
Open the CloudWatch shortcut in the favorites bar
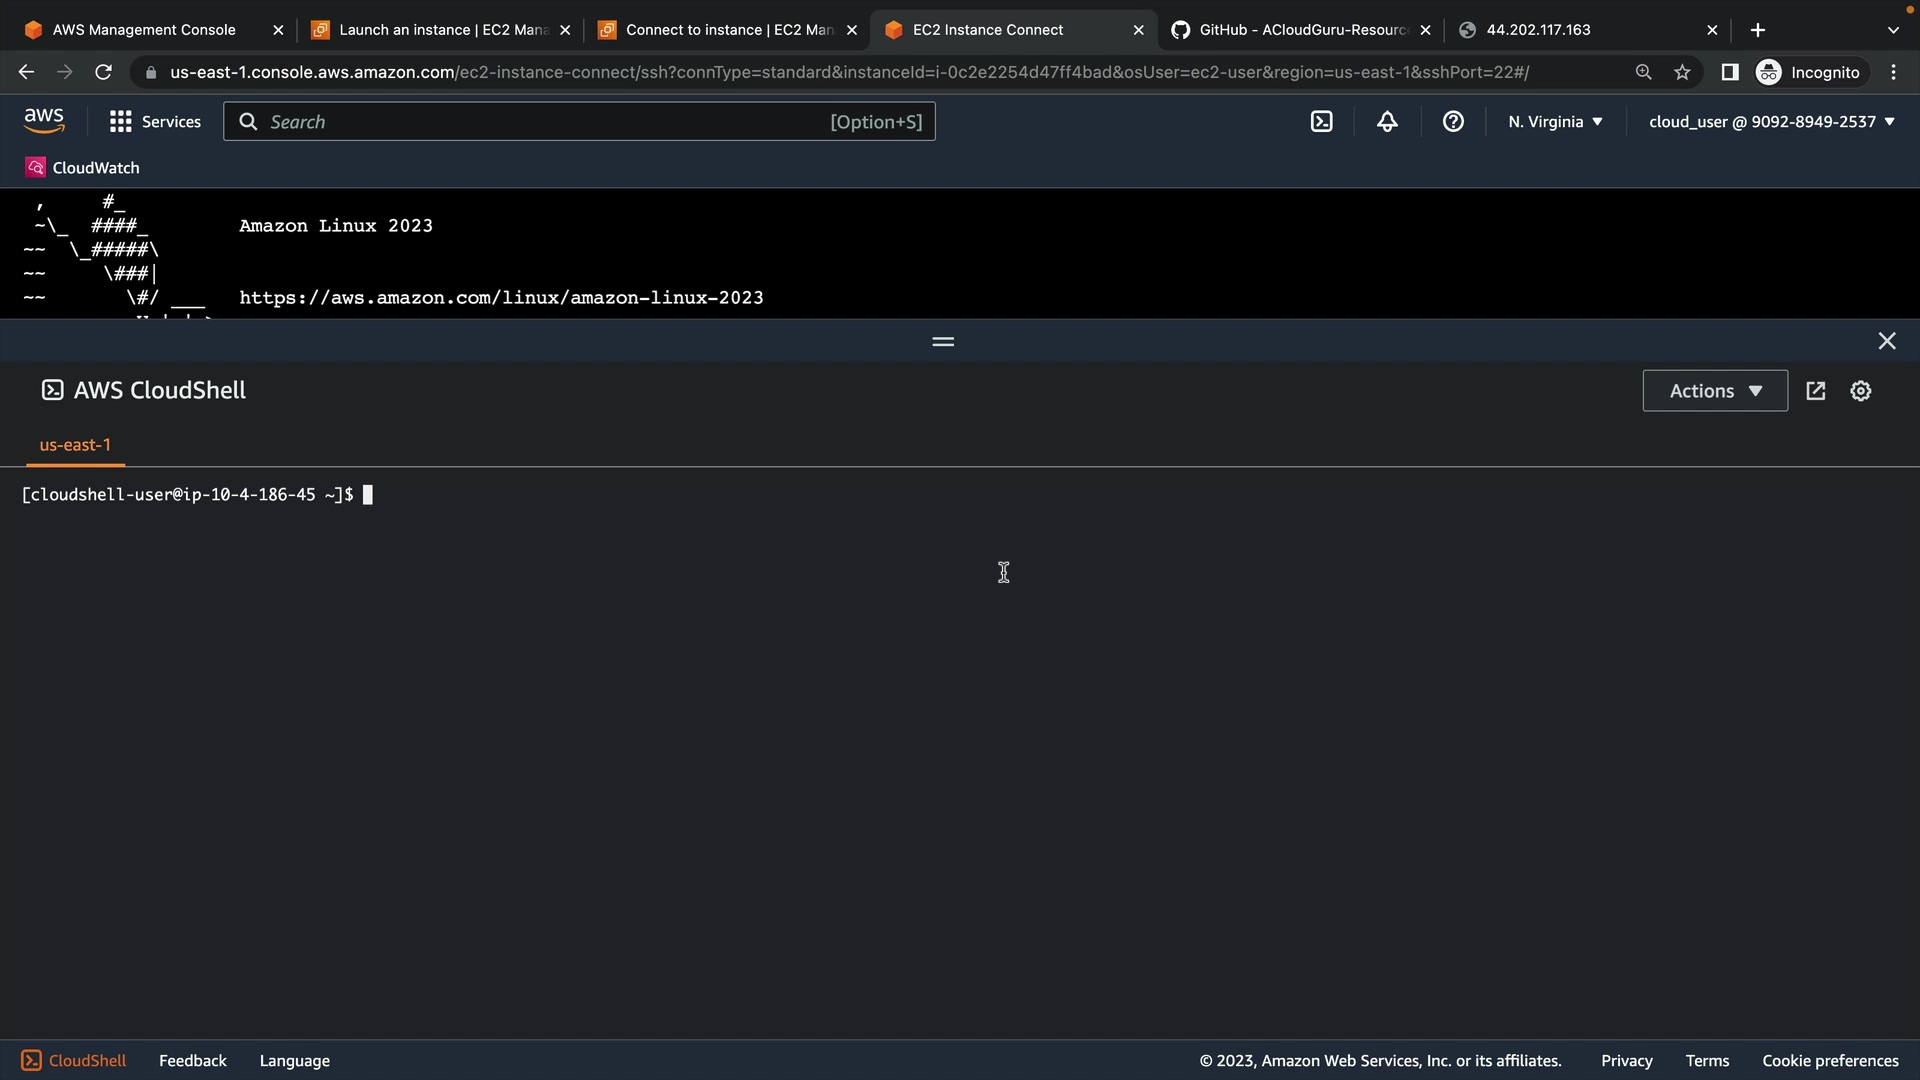point(83,168)
